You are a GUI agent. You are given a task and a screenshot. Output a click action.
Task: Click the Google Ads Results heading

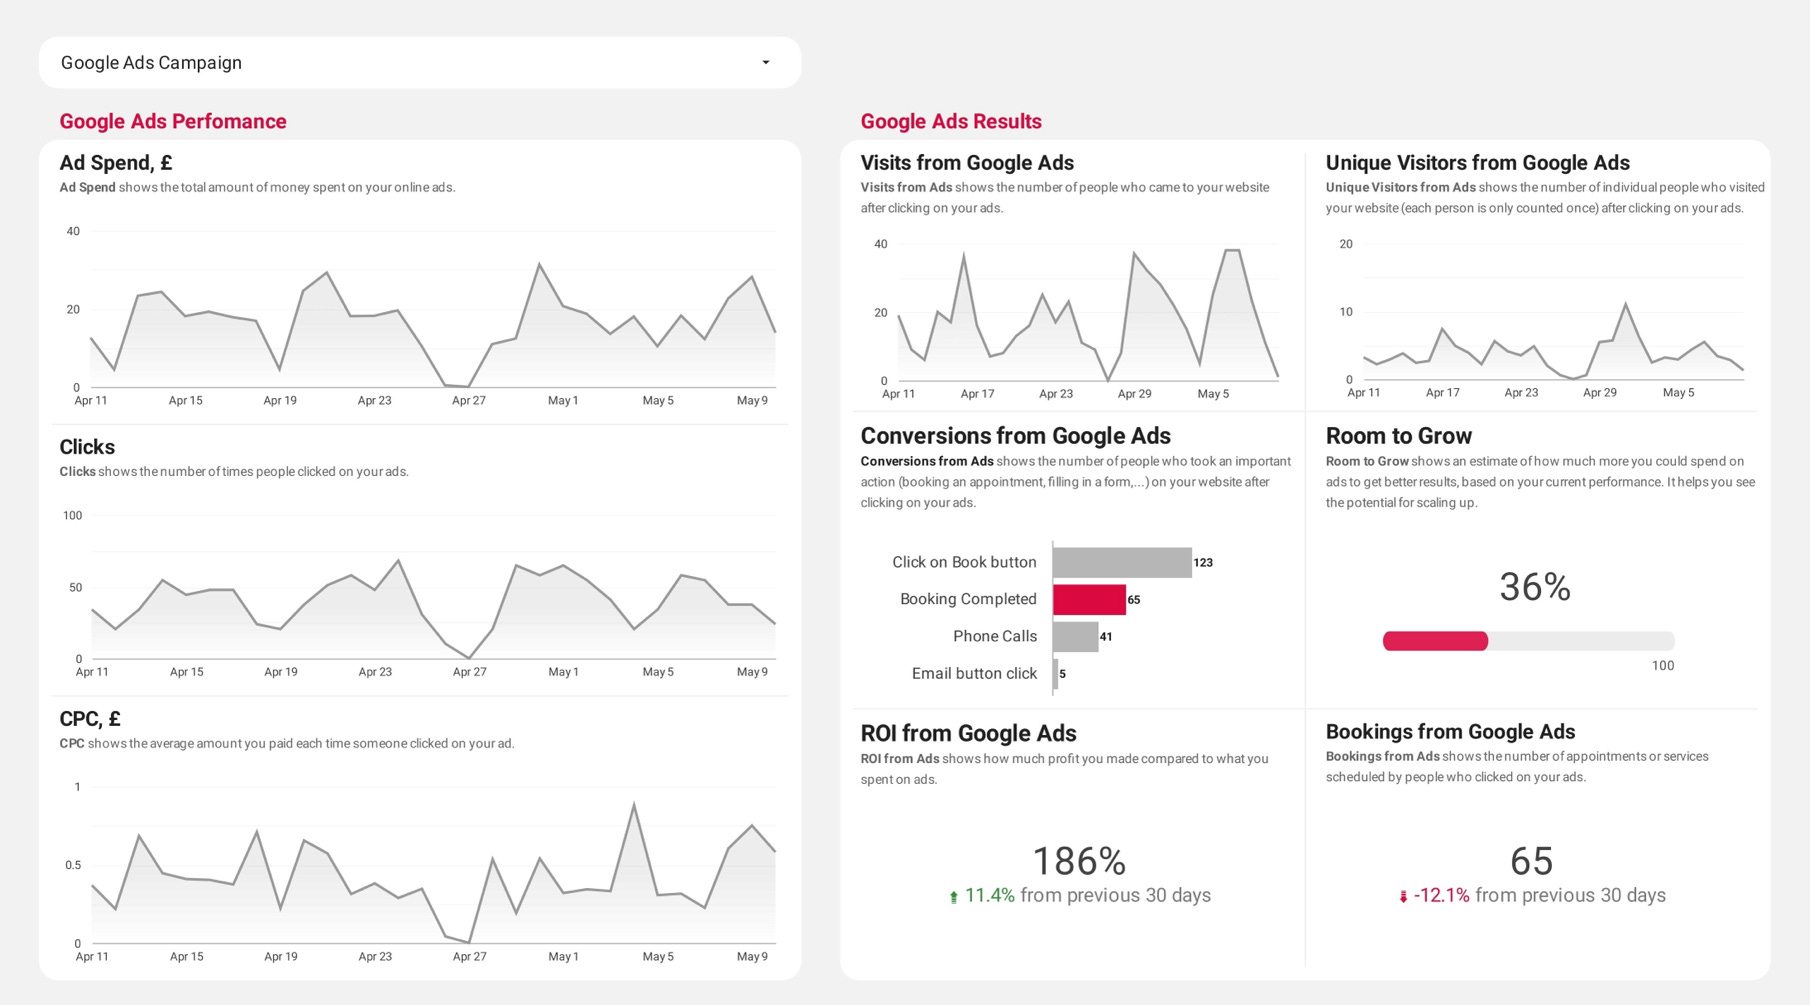pos(951,121)
